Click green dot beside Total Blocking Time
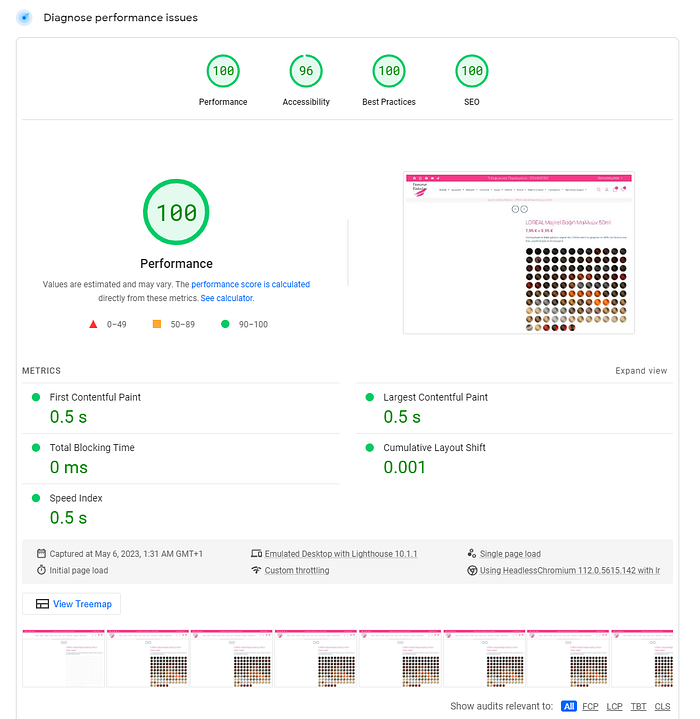Image resolution: width=700 pixels, height=719 pixels. 36,448
